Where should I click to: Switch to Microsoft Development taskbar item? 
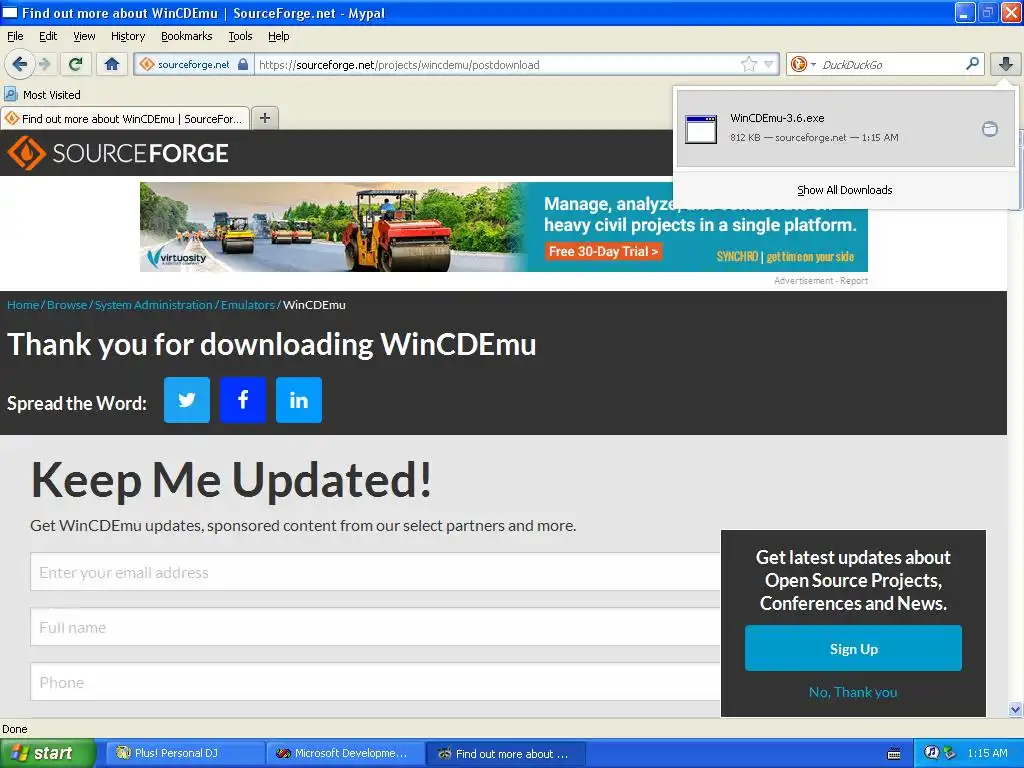click(344, 754)
